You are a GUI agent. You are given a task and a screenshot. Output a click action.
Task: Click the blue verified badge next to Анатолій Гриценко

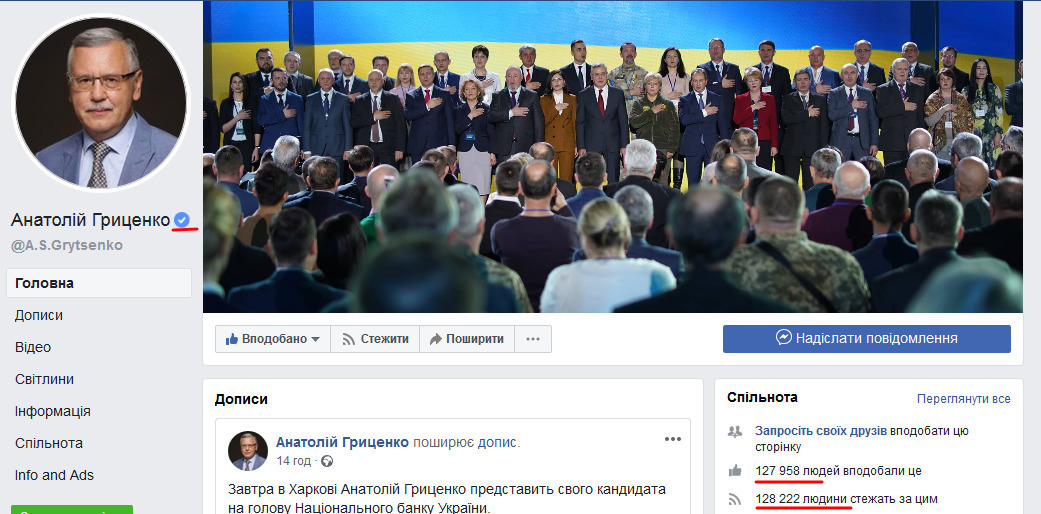[182, 219]
